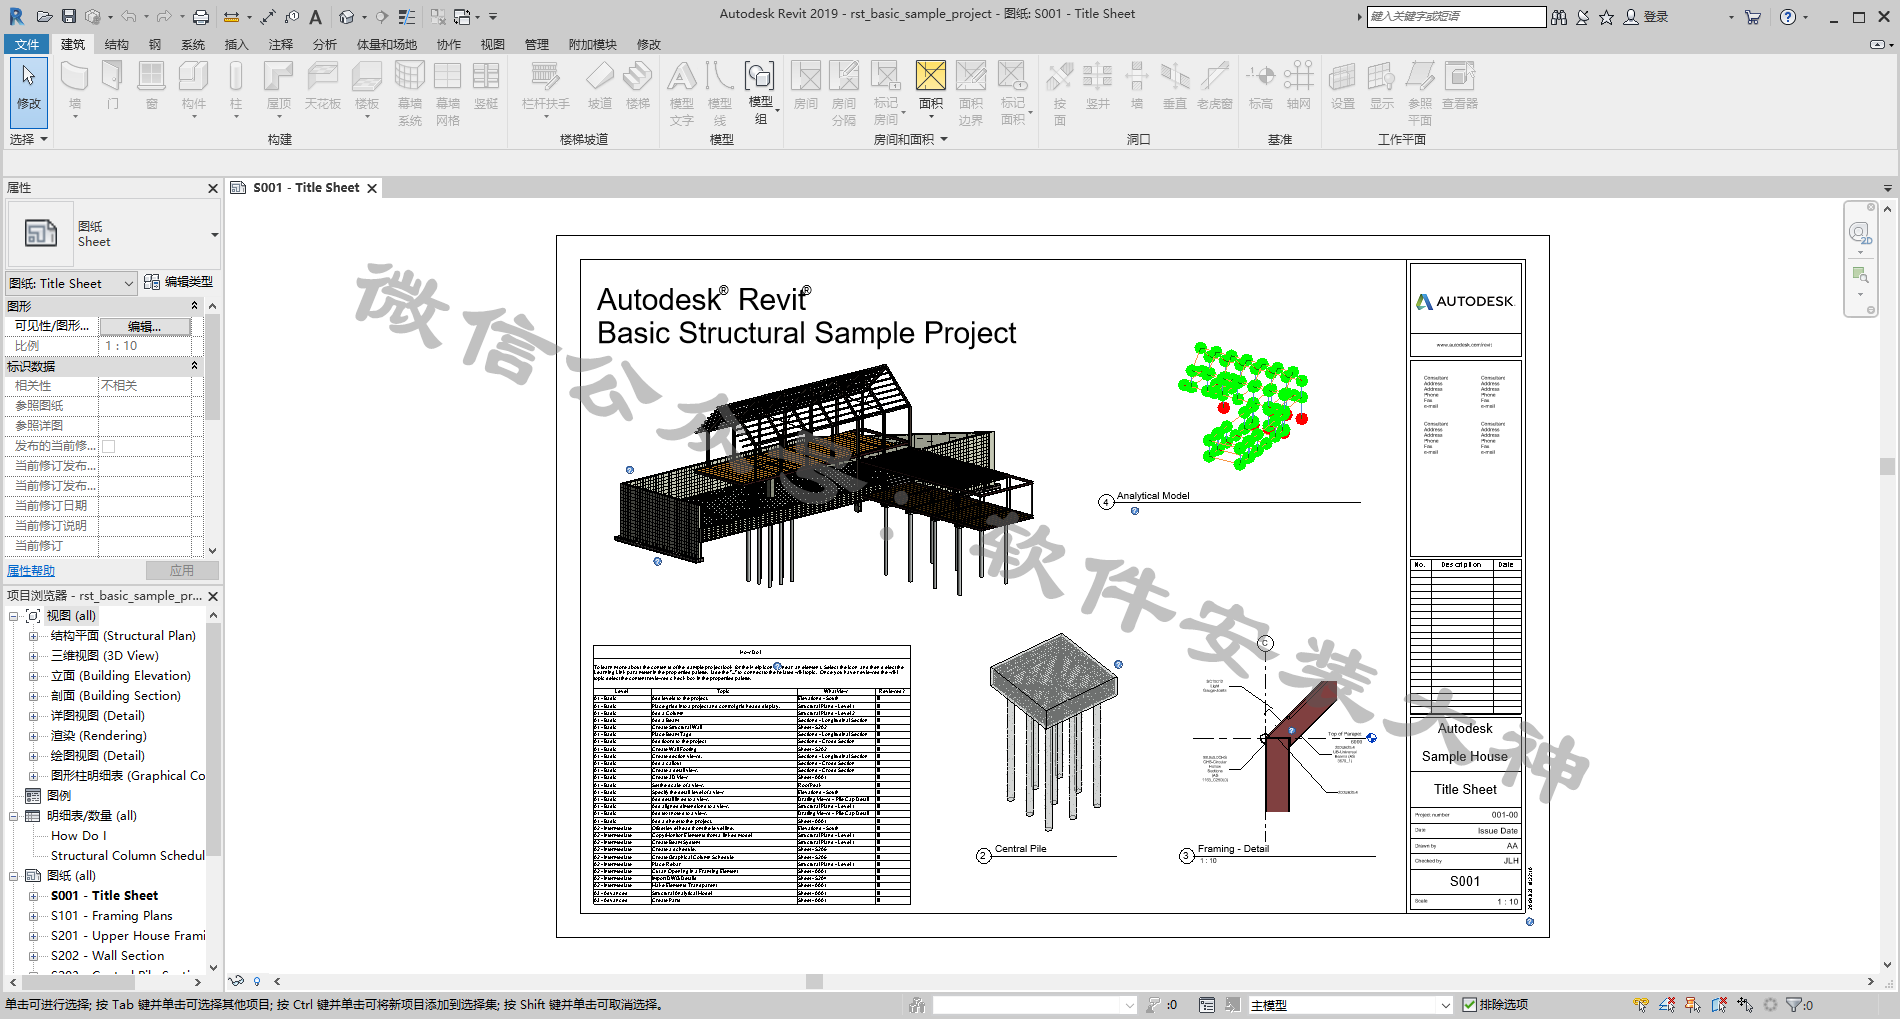Click the Component (构件) tool icon

coord(194,78)
